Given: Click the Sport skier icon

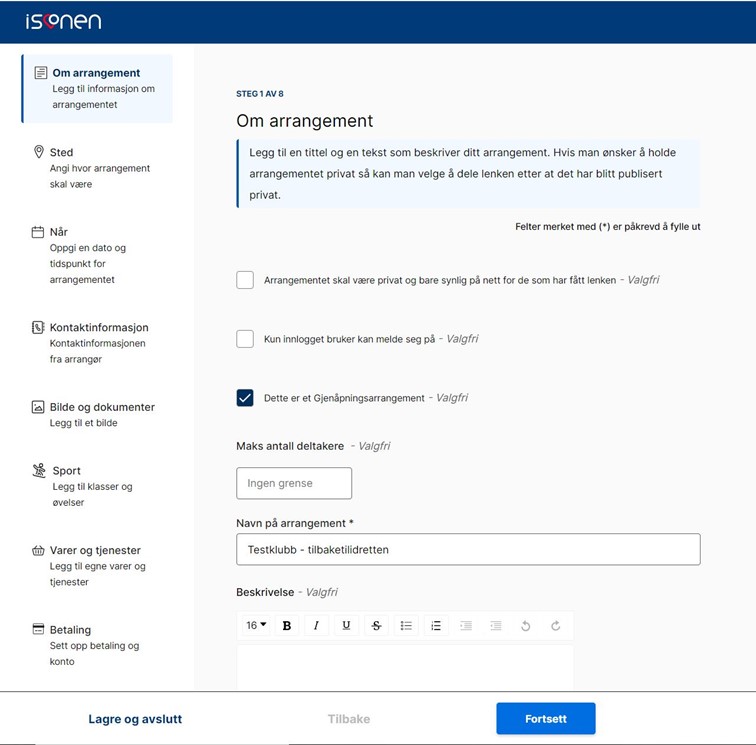Looking at the screenshot, I should point(39,471).
